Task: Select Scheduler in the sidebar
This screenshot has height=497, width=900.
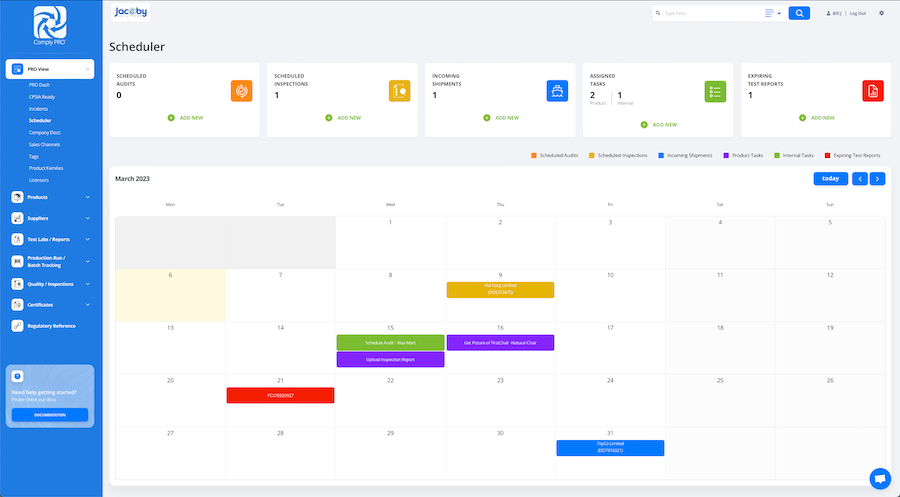Action: click(40, 121)
